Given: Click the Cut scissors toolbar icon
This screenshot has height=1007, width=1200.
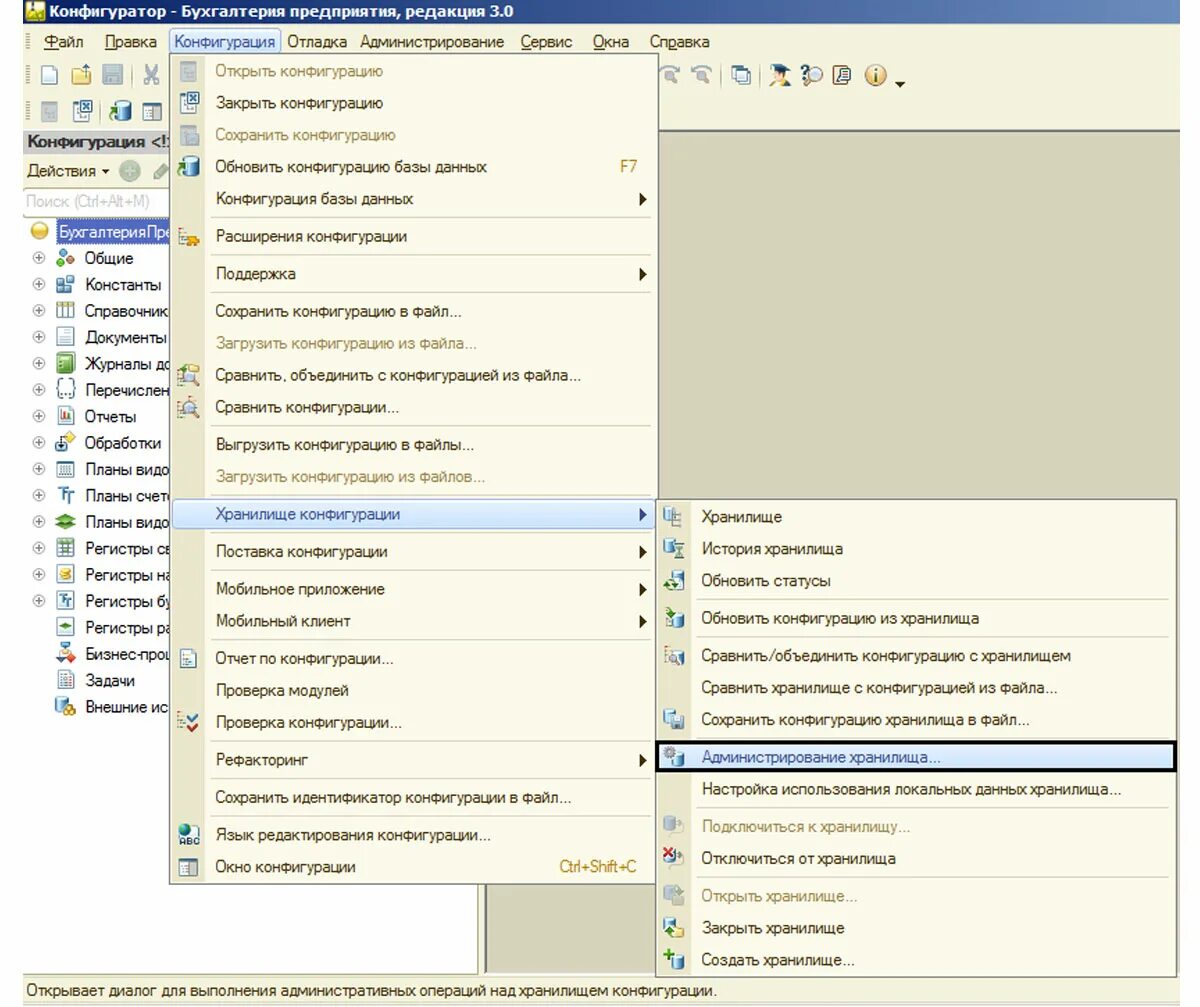Looking at the screenshot, I should [x=151, y=75].
